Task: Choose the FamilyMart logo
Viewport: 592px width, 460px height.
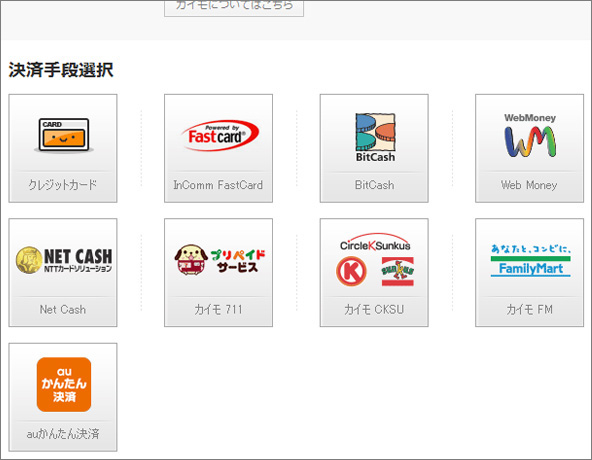Action: pyautogui.click(x=530, y=260)
